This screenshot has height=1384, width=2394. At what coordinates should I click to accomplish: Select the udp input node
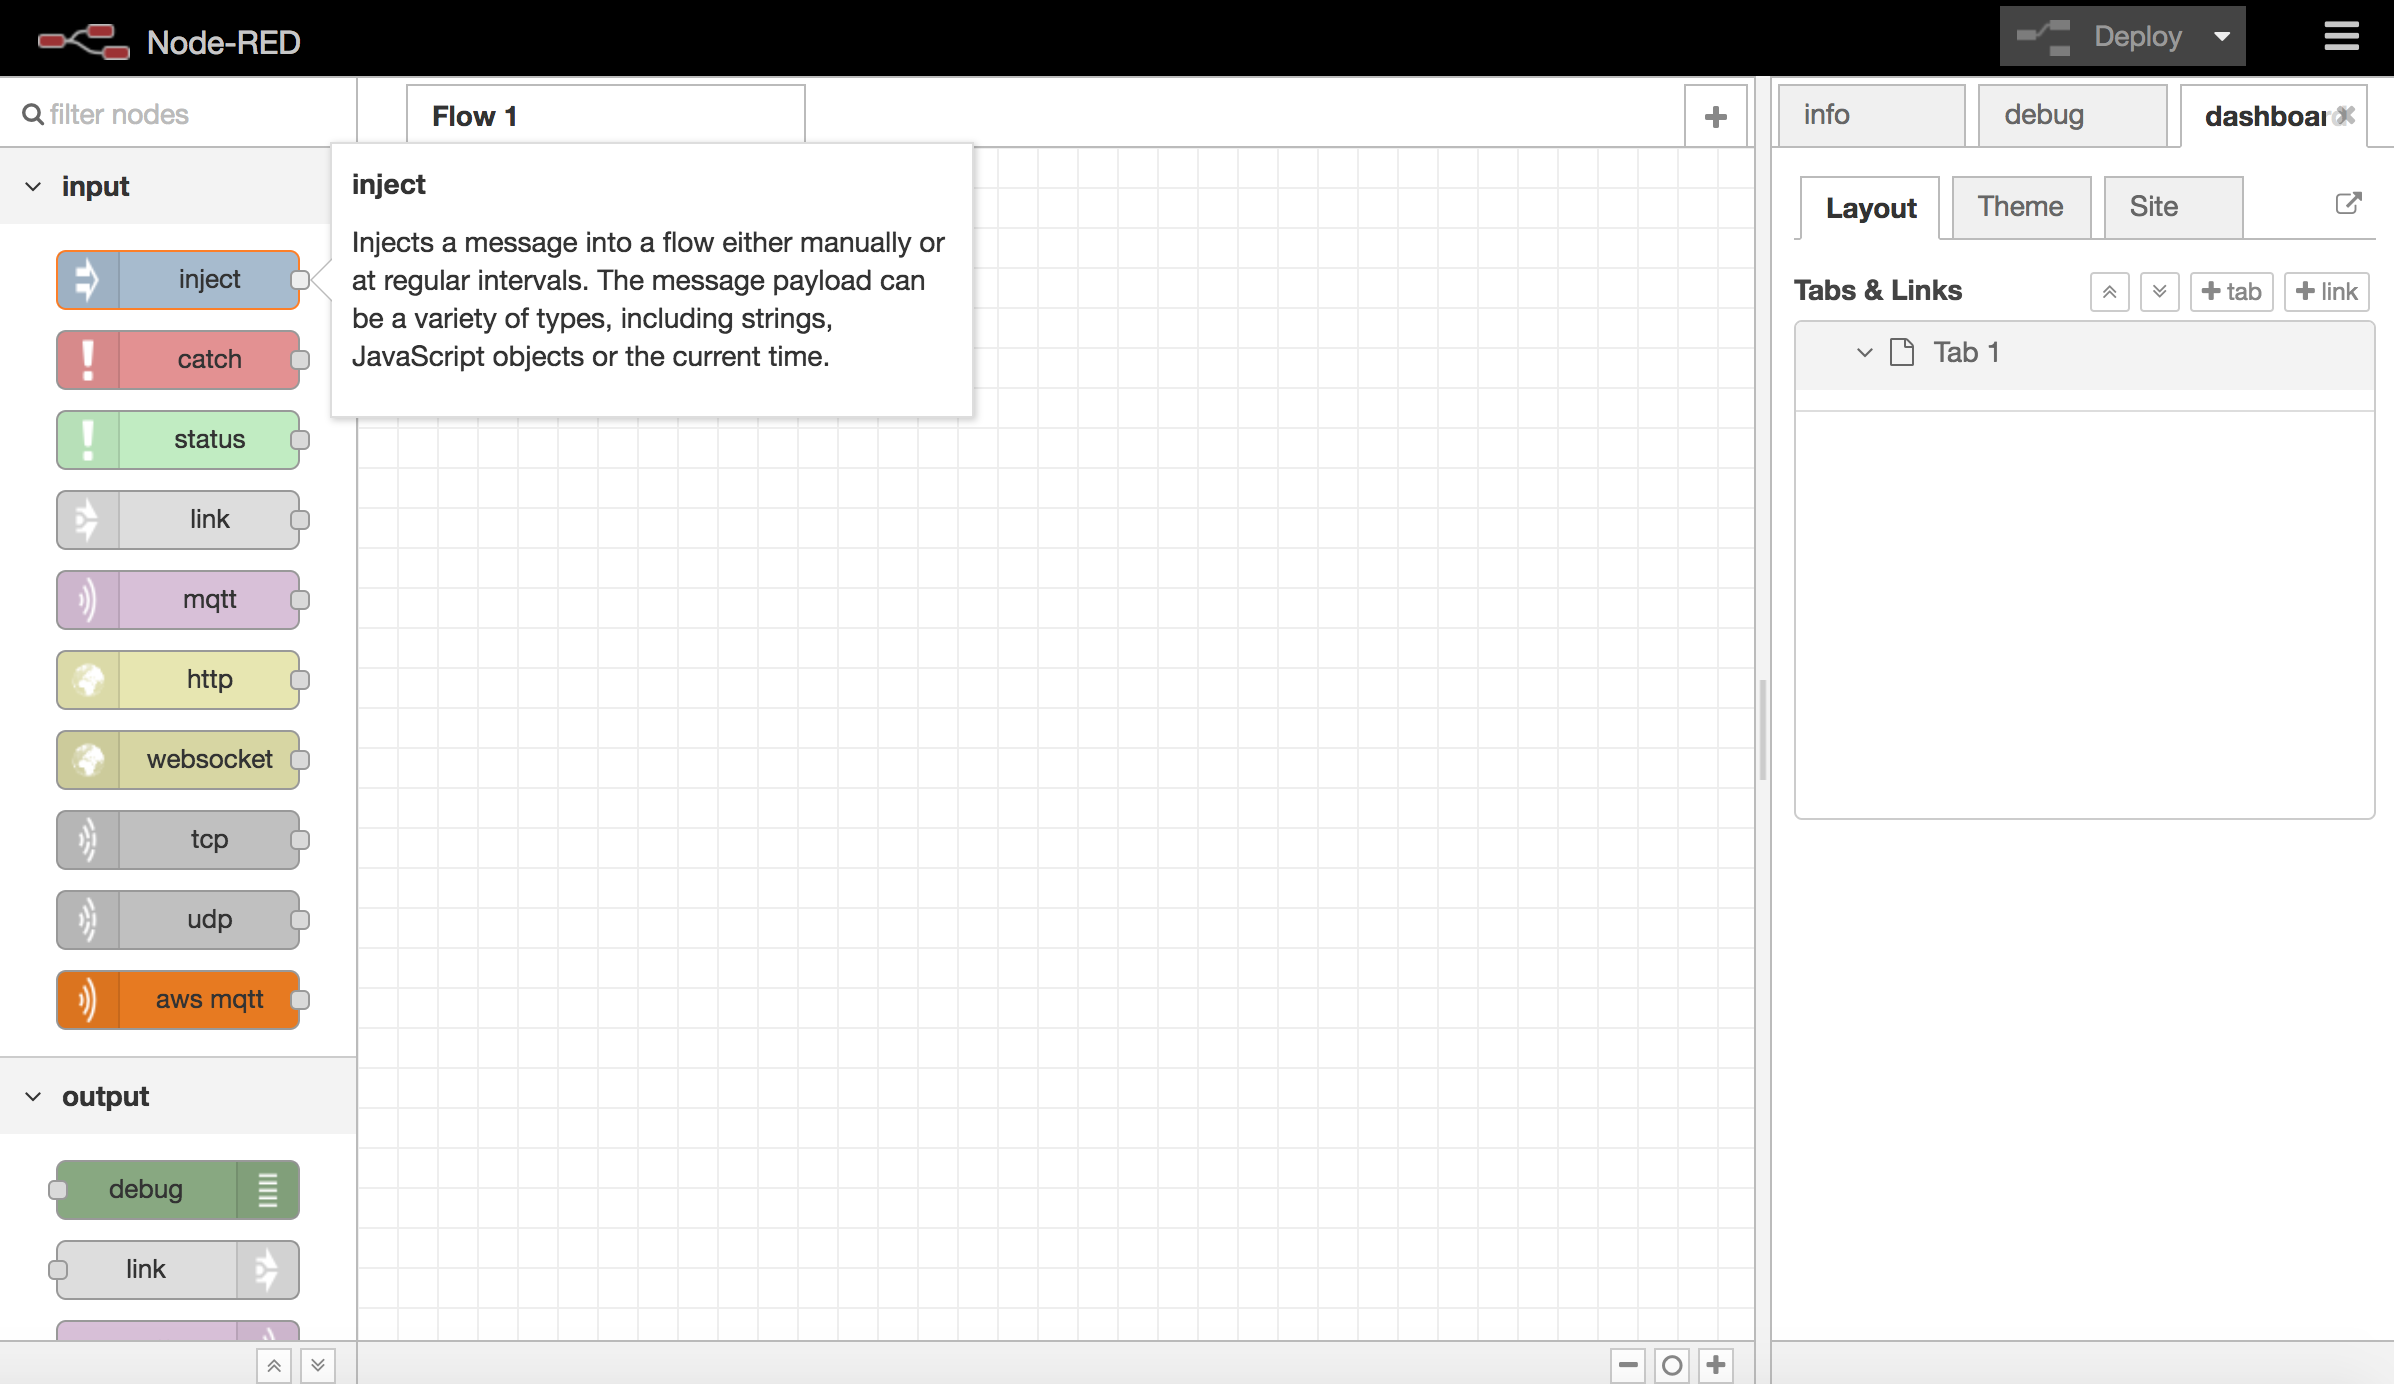pos(178,919)
